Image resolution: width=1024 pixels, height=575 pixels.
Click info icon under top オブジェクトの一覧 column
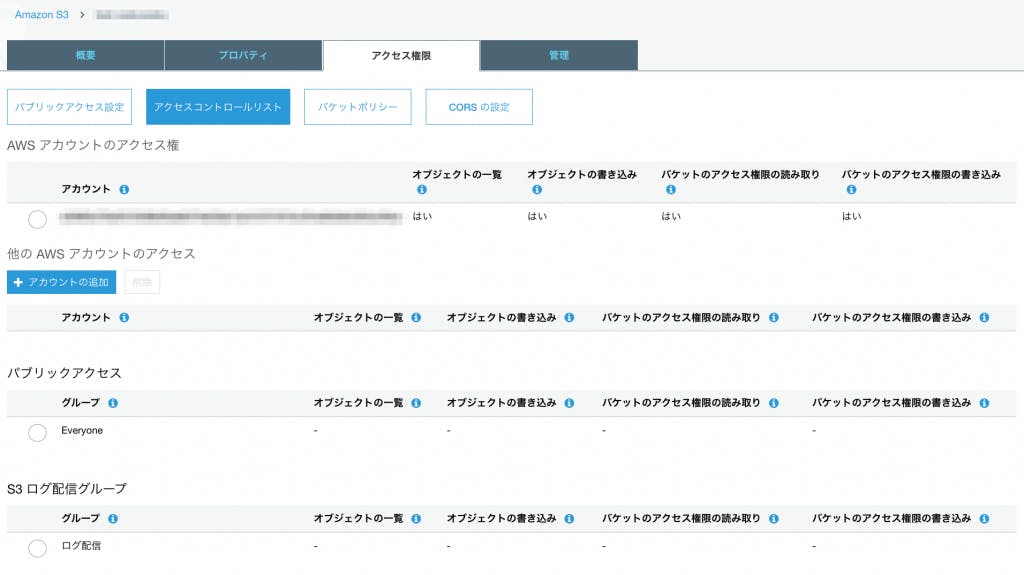coord(421,189)
